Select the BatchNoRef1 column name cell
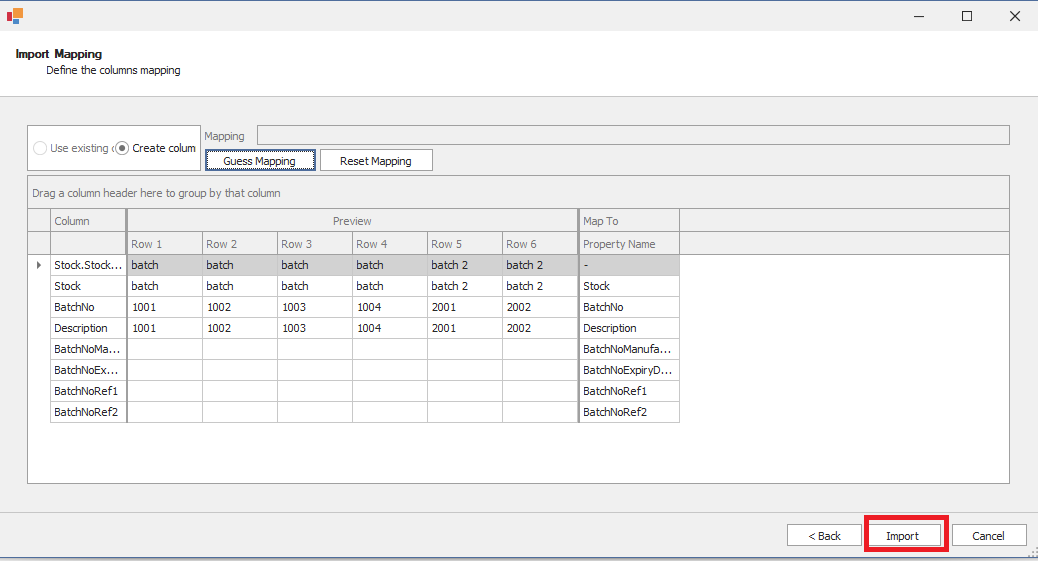The image size is (1038, 561). 88,391
